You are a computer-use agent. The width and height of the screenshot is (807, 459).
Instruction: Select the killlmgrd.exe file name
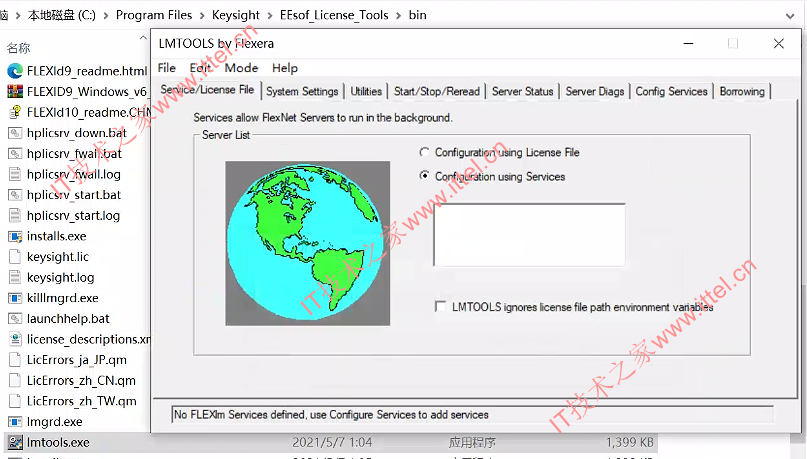62,298
